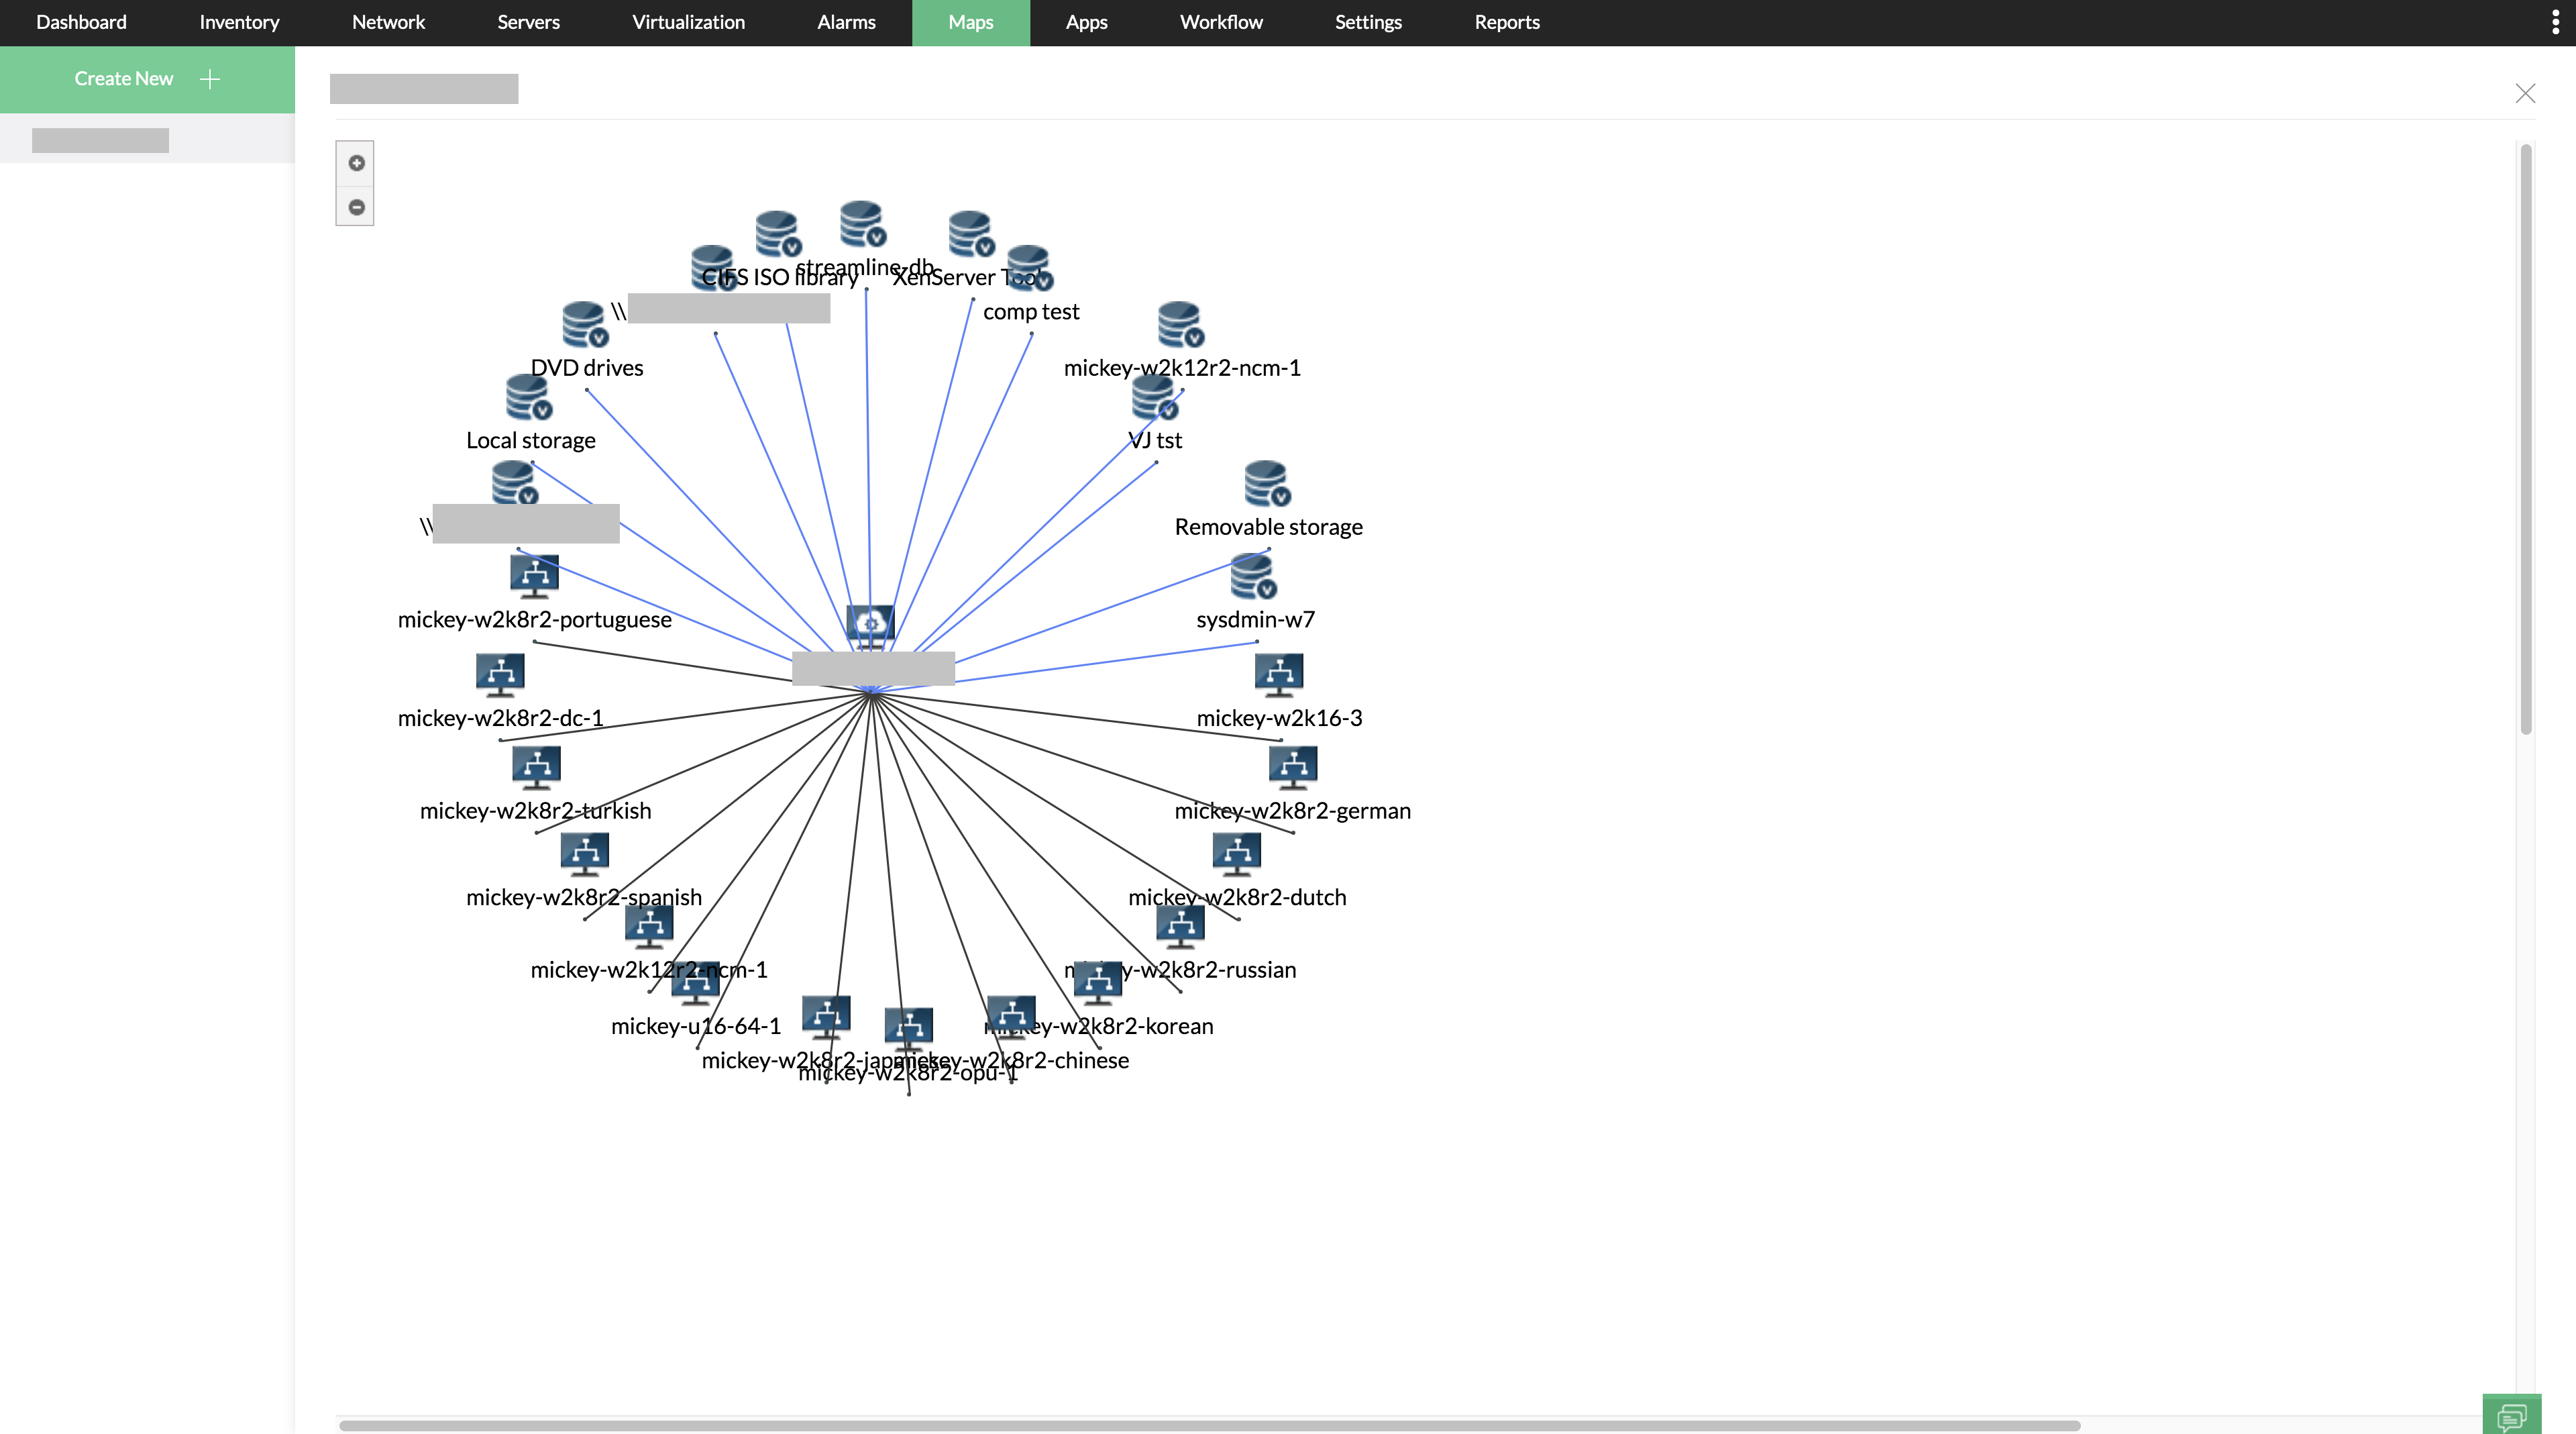Click the vertical scrollbar on right
The image size is (2576, 1434).
2525,440
